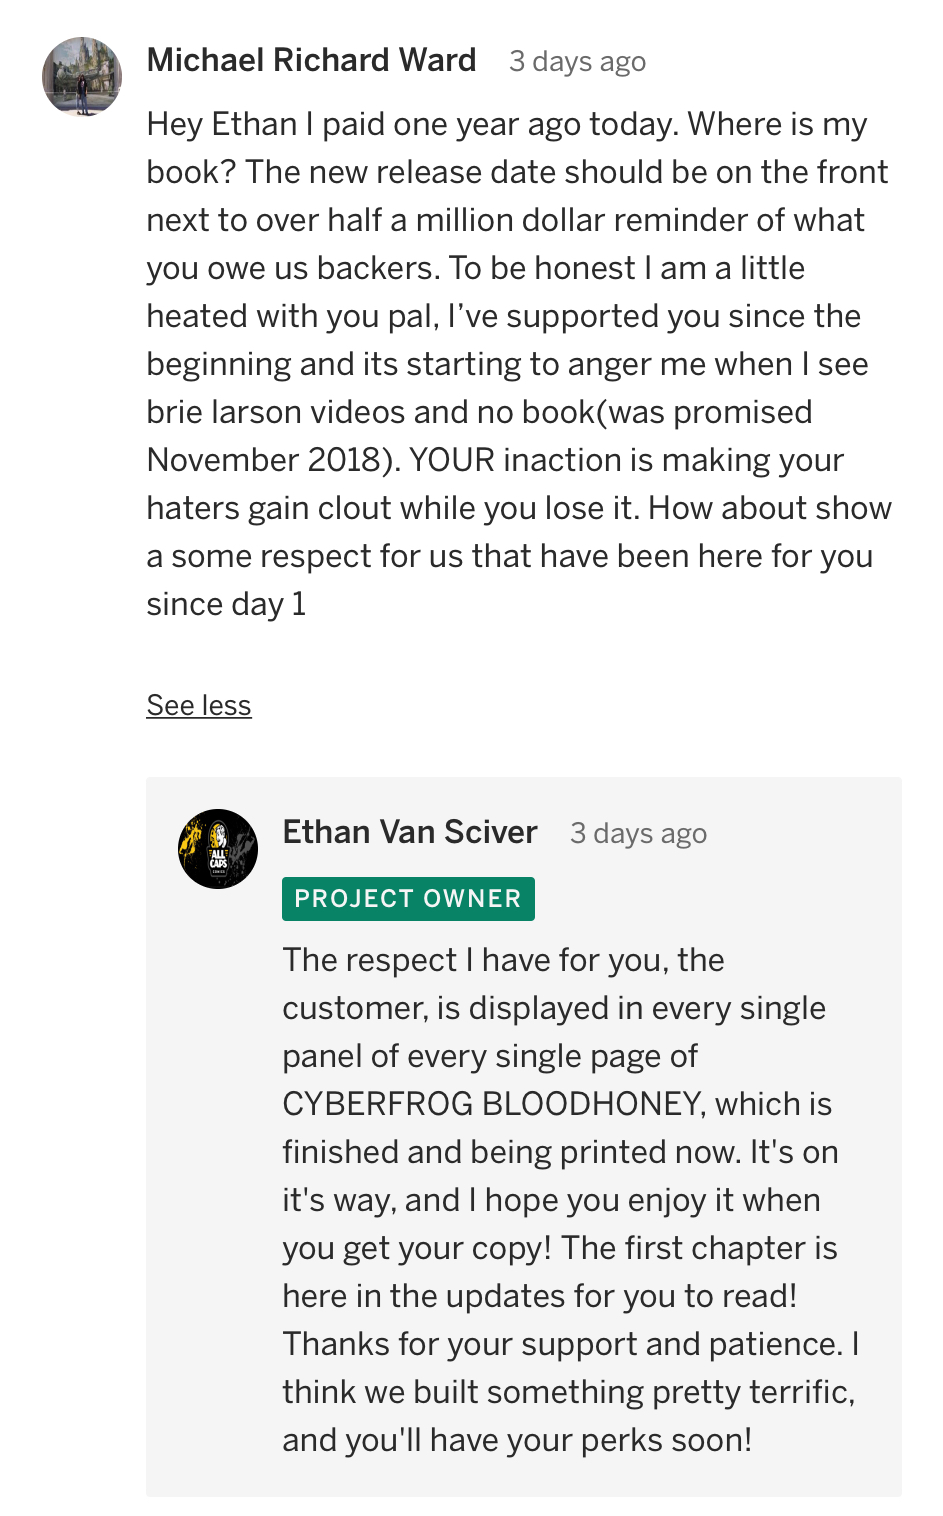
Task: Click the 'since day 1' final line
Action: [x=226, y=604]
